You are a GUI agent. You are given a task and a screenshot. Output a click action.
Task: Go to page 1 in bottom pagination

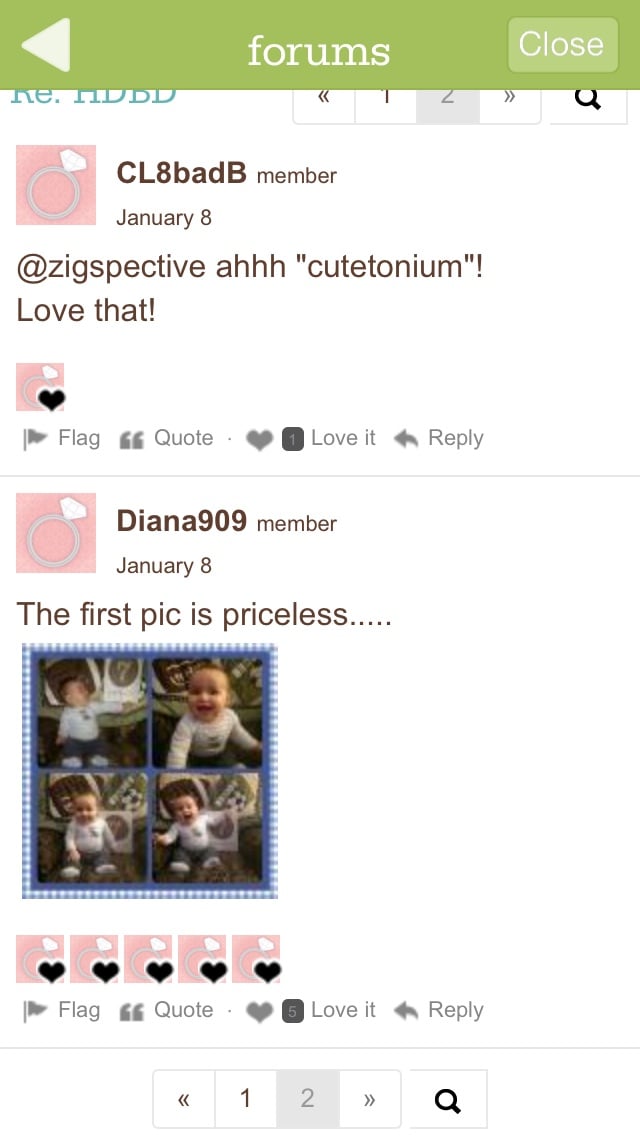[246, 1099]
